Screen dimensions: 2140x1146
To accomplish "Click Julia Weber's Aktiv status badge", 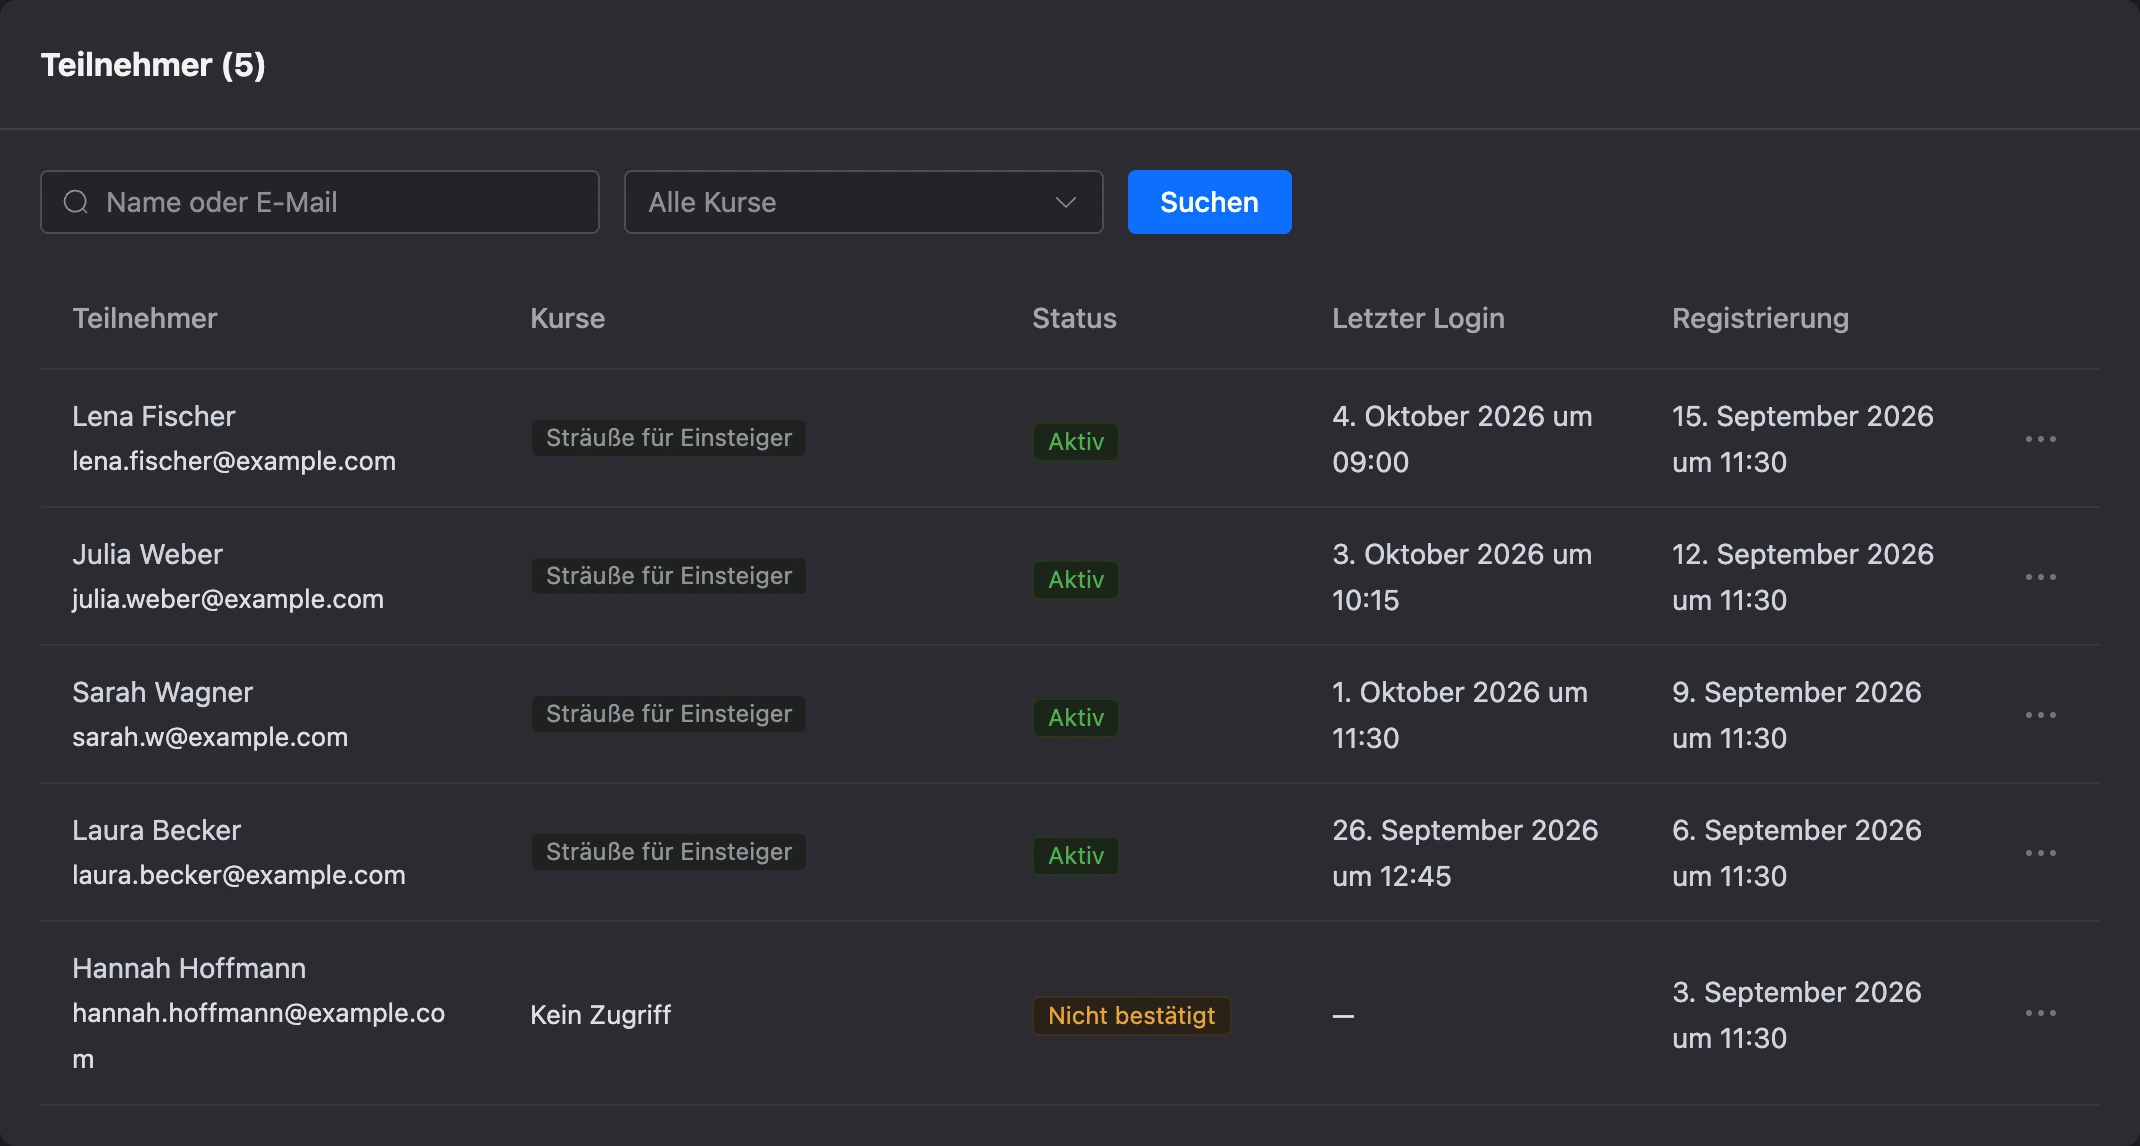I will coord(1076,580).
